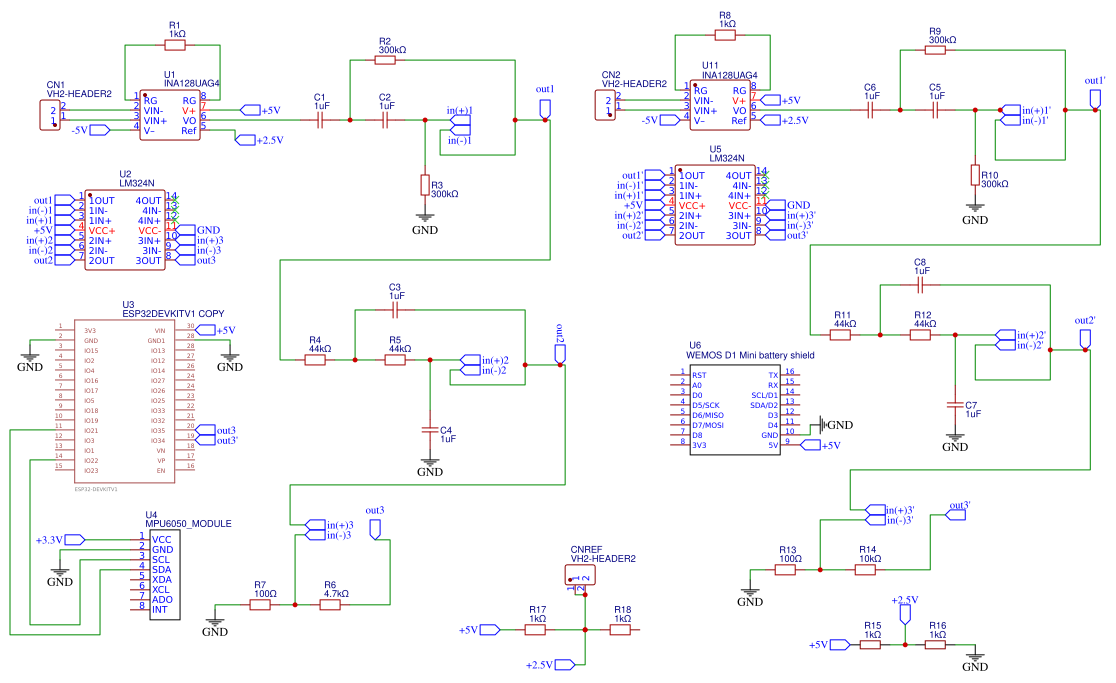Select capacitor C5 1uF
1116x683 pixels.
[x=936, y=110]
